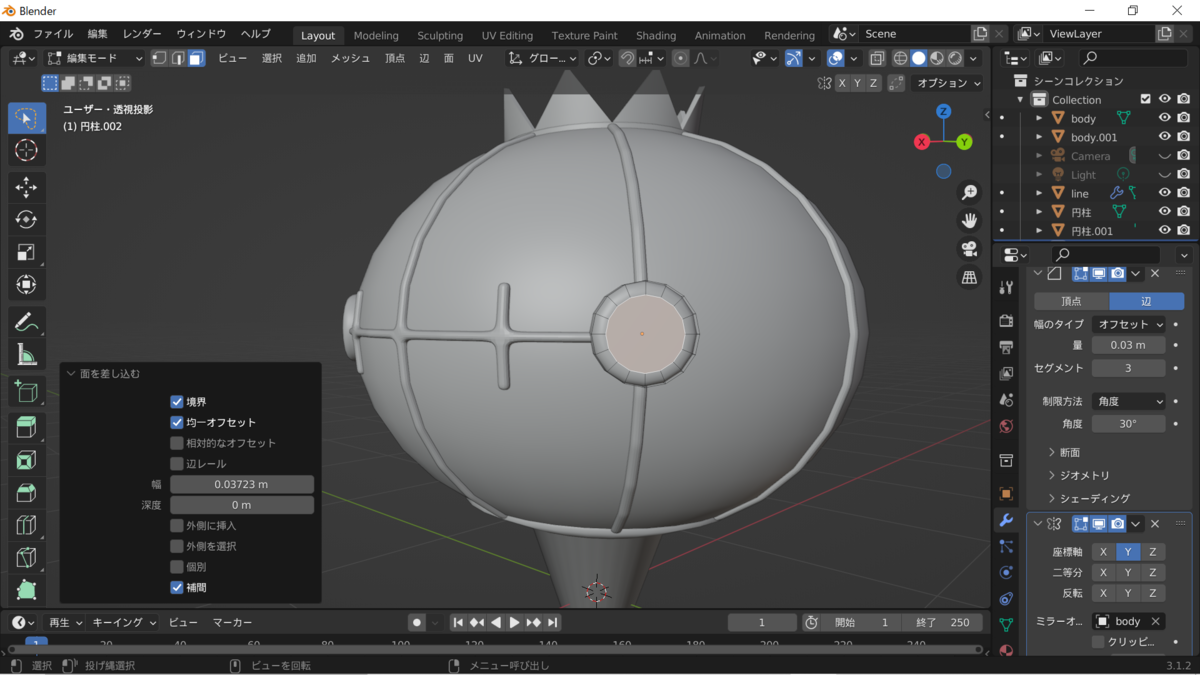Viewport: 1200px width, 675px height.
Task: Uncheck the 均一オフセット checkbox
Action: [x=177, y=422]
